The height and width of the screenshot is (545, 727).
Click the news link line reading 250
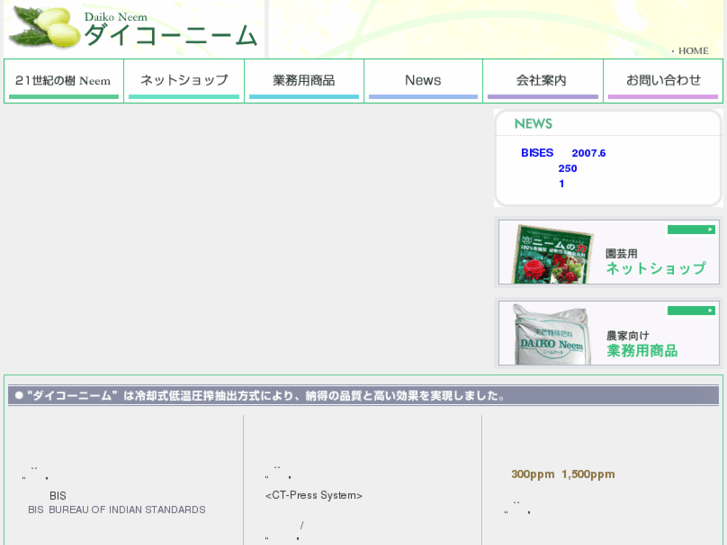(568, 168)
